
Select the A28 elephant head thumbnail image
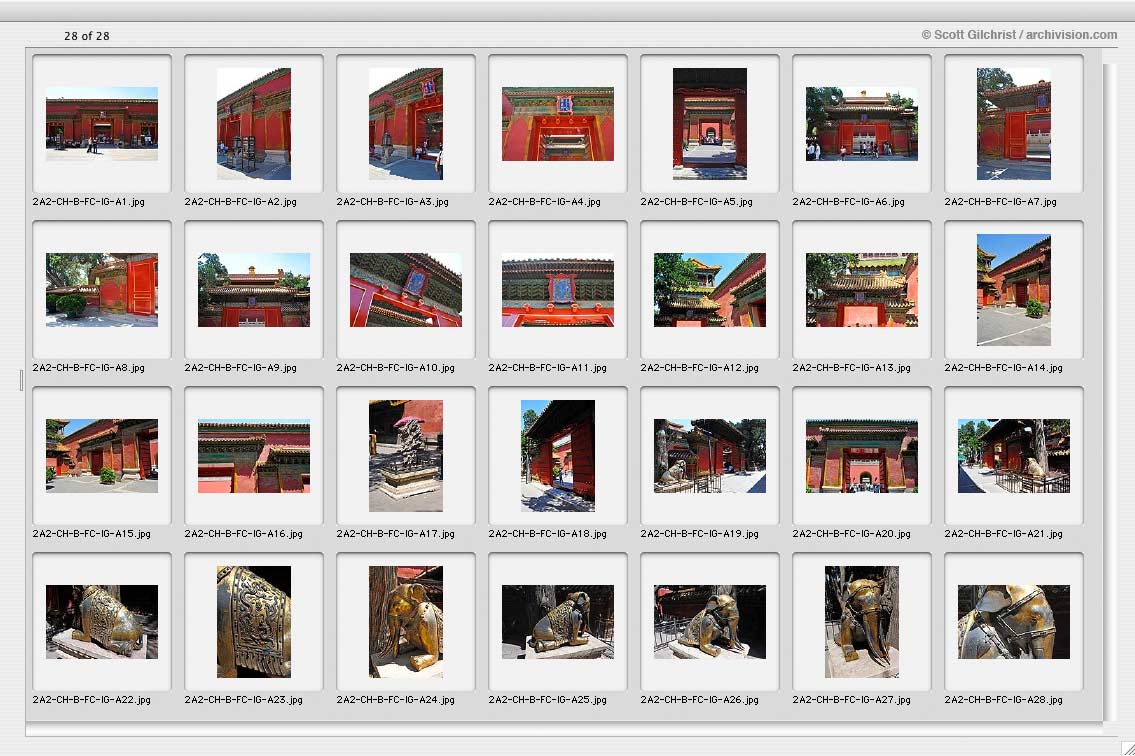pos(1014,621)
